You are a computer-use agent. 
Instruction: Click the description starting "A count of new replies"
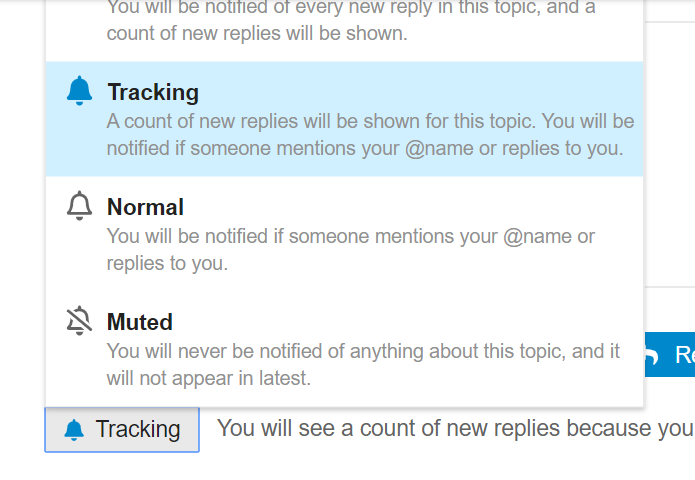tap(370, 135)
